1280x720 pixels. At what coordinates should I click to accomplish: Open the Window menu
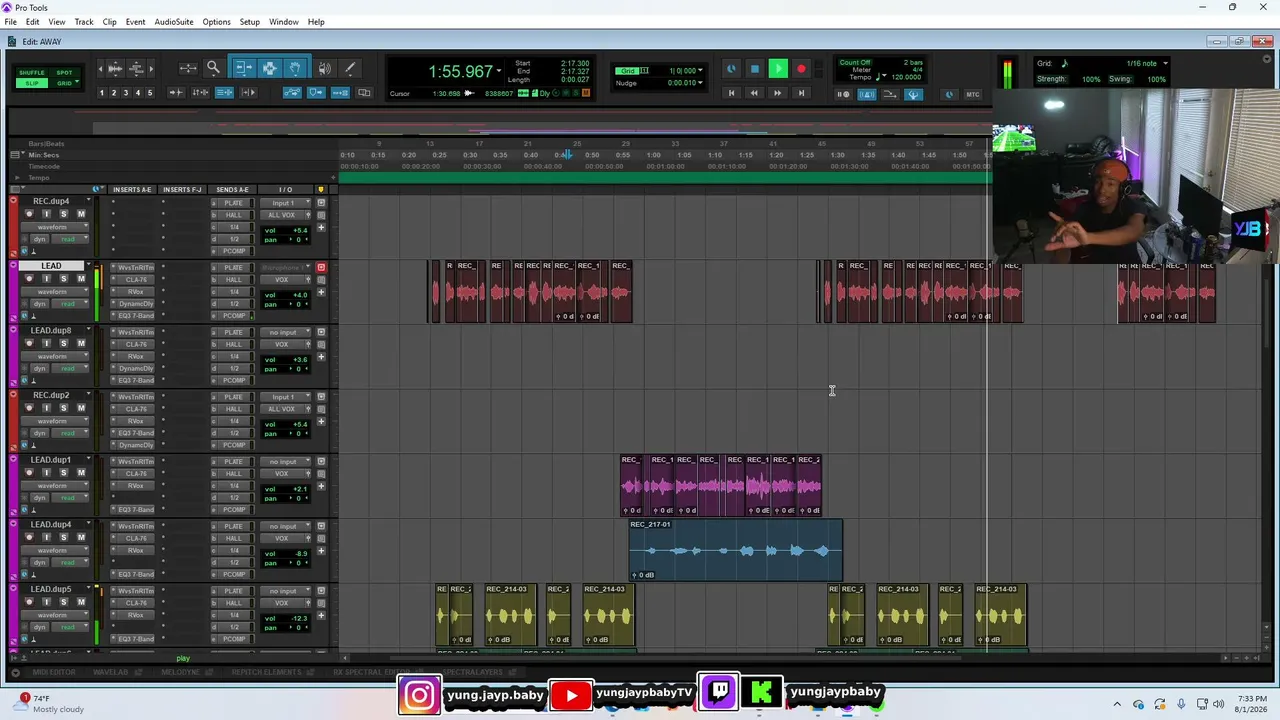click(x=284, y=22)
